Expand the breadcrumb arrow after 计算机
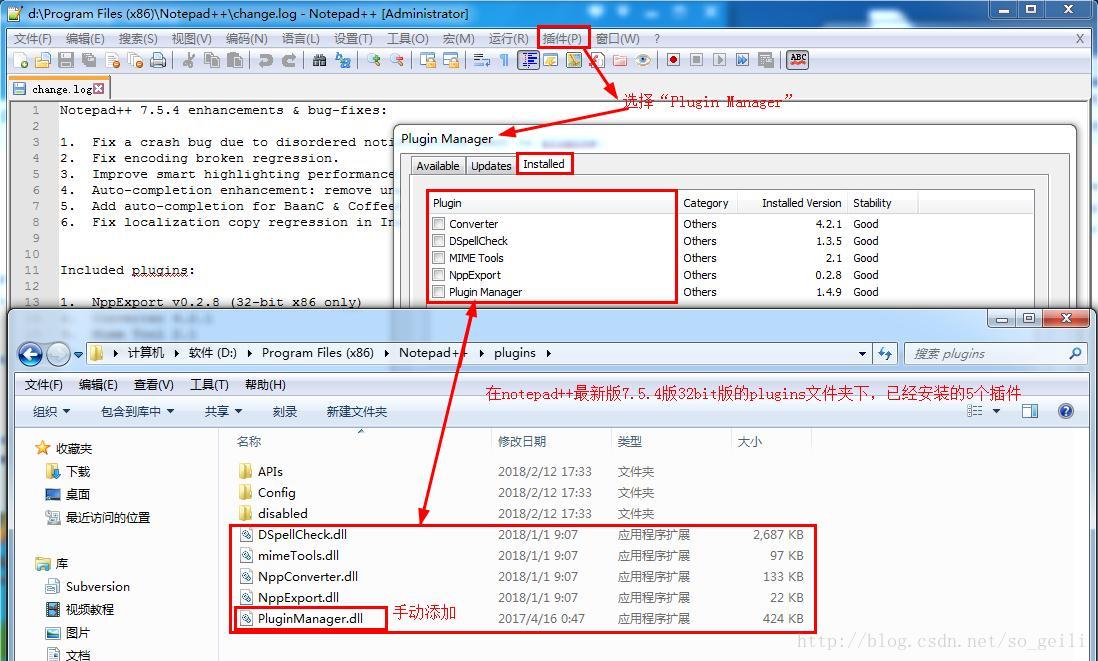The width and height of the screenshot is (1098, 661). pyautogui.click(x=177, y=353)
